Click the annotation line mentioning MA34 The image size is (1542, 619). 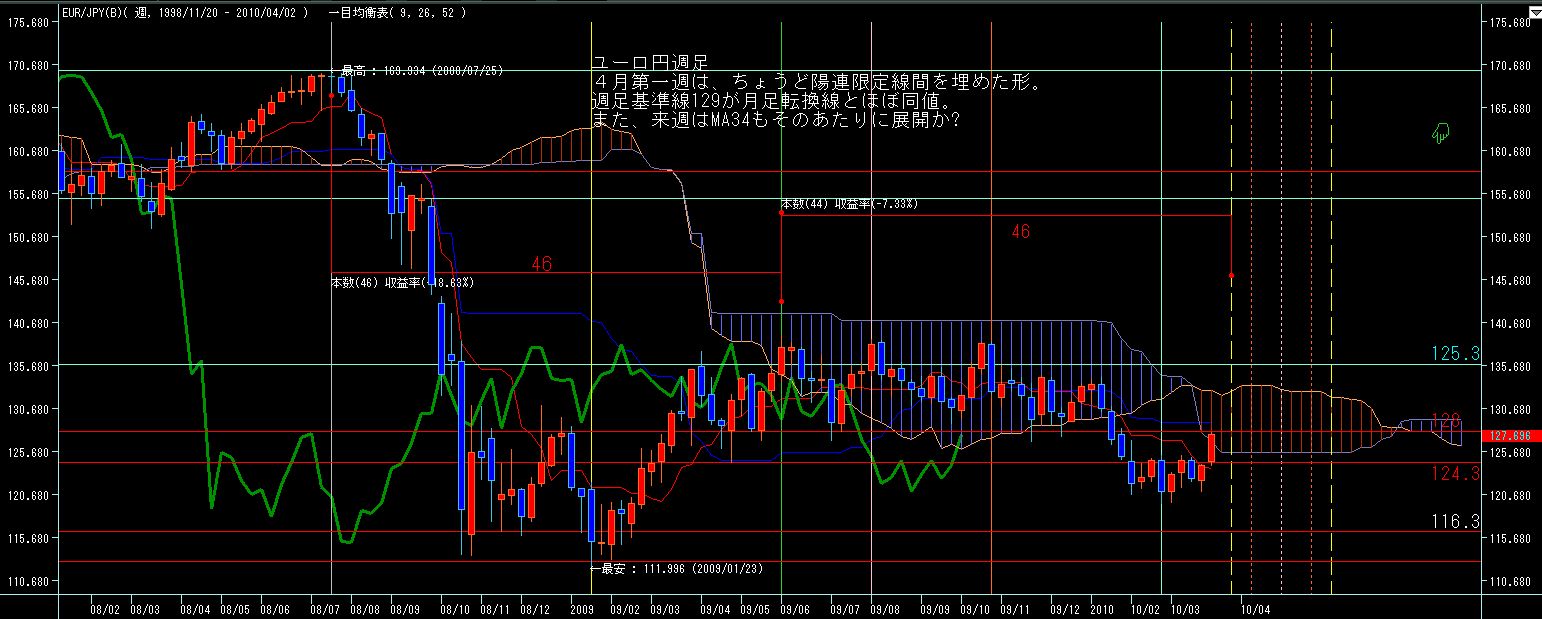777,120
